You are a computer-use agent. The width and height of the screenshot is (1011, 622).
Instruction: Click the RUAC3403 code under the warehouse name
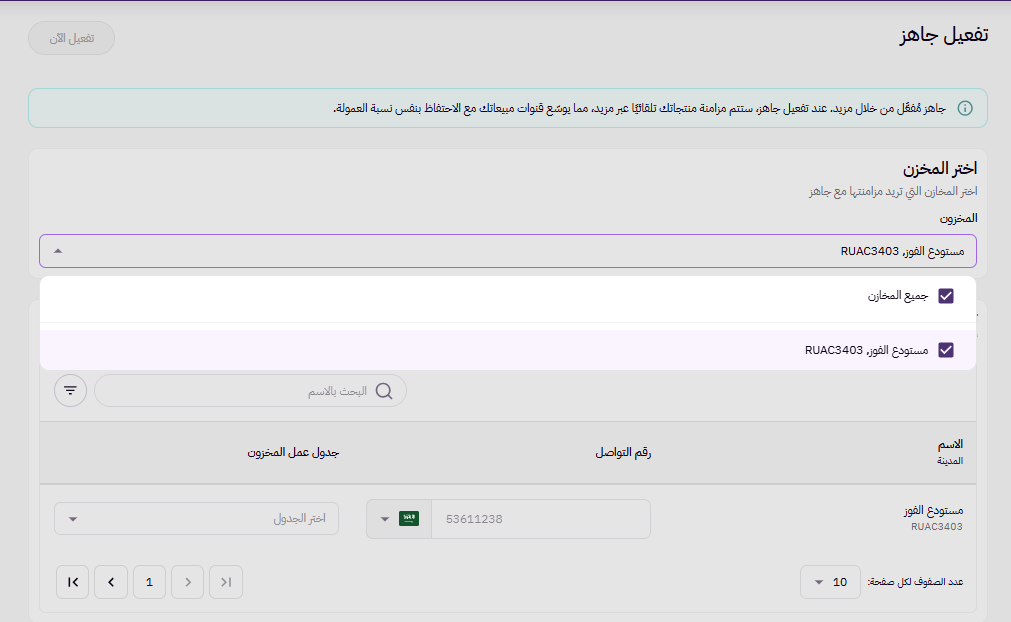click(x=936, y=527)
